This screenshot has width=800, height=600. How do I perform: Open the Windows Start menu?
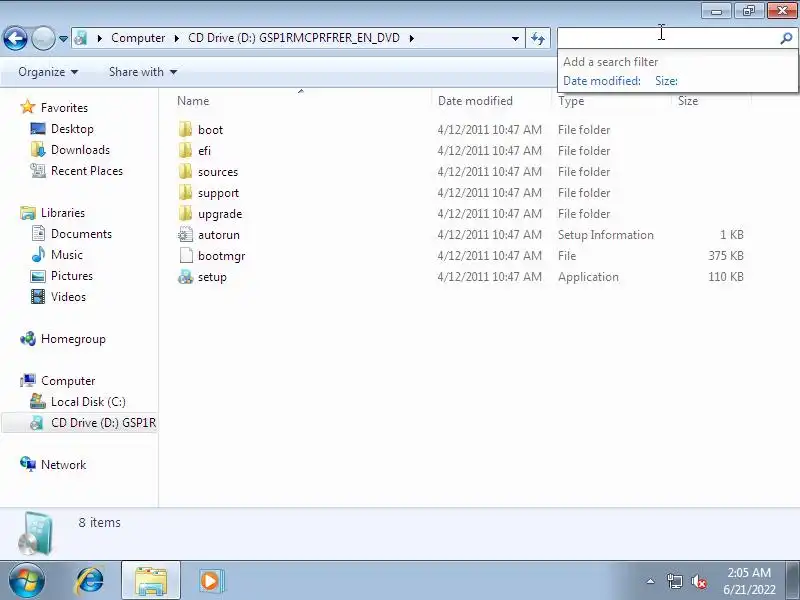(x=26, y=581)
